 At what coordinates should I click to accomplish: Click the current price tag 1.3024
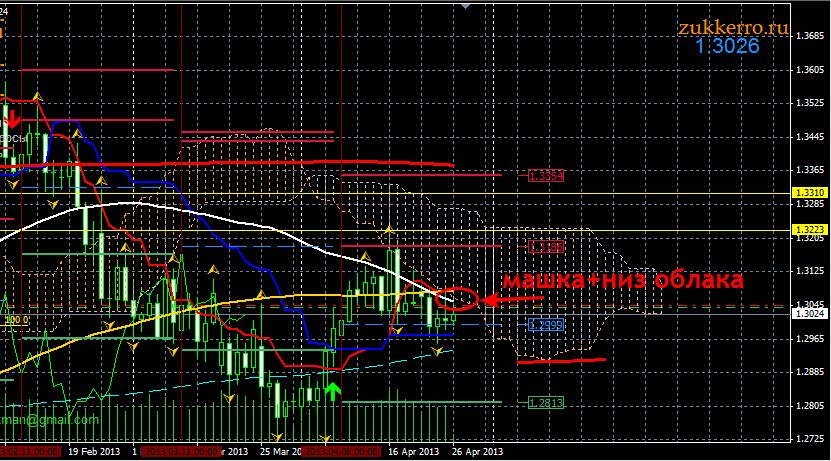click(809, 314)
